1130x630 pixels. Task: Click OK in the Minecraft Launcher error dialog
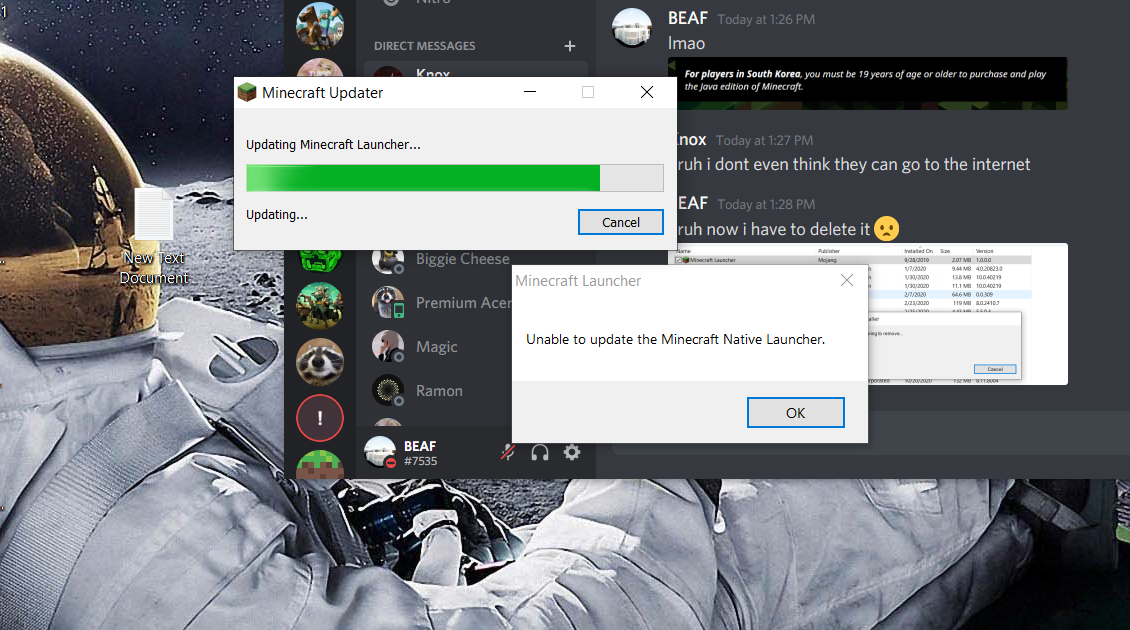click(x=796, y=412)
